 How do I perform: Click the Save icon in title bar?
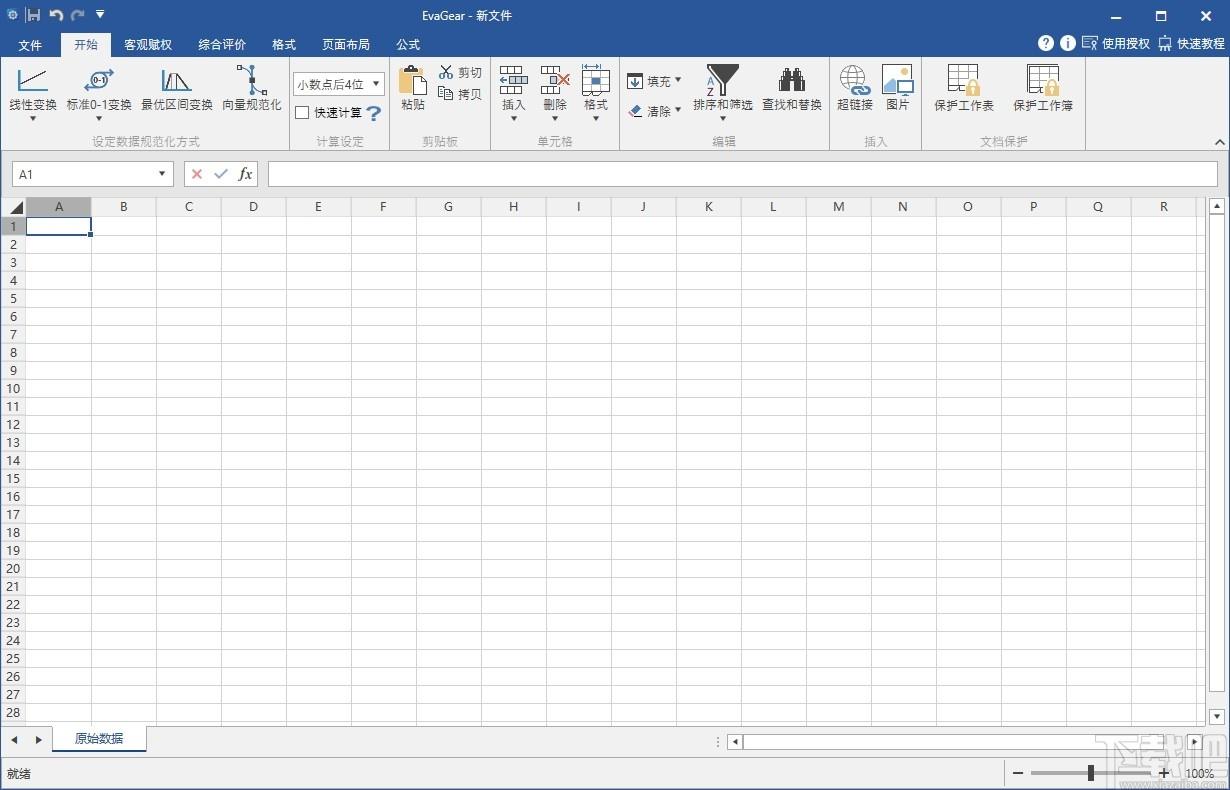pyautogui.click(x=34, y=15)
